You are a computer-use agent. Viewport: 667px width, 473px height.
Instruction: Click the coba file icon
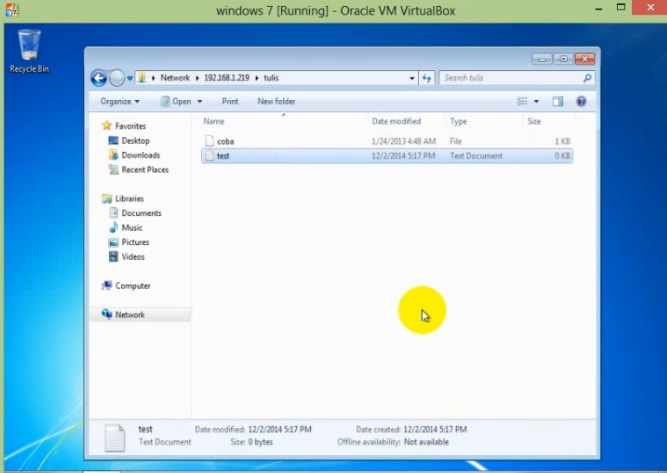[209, 141]
